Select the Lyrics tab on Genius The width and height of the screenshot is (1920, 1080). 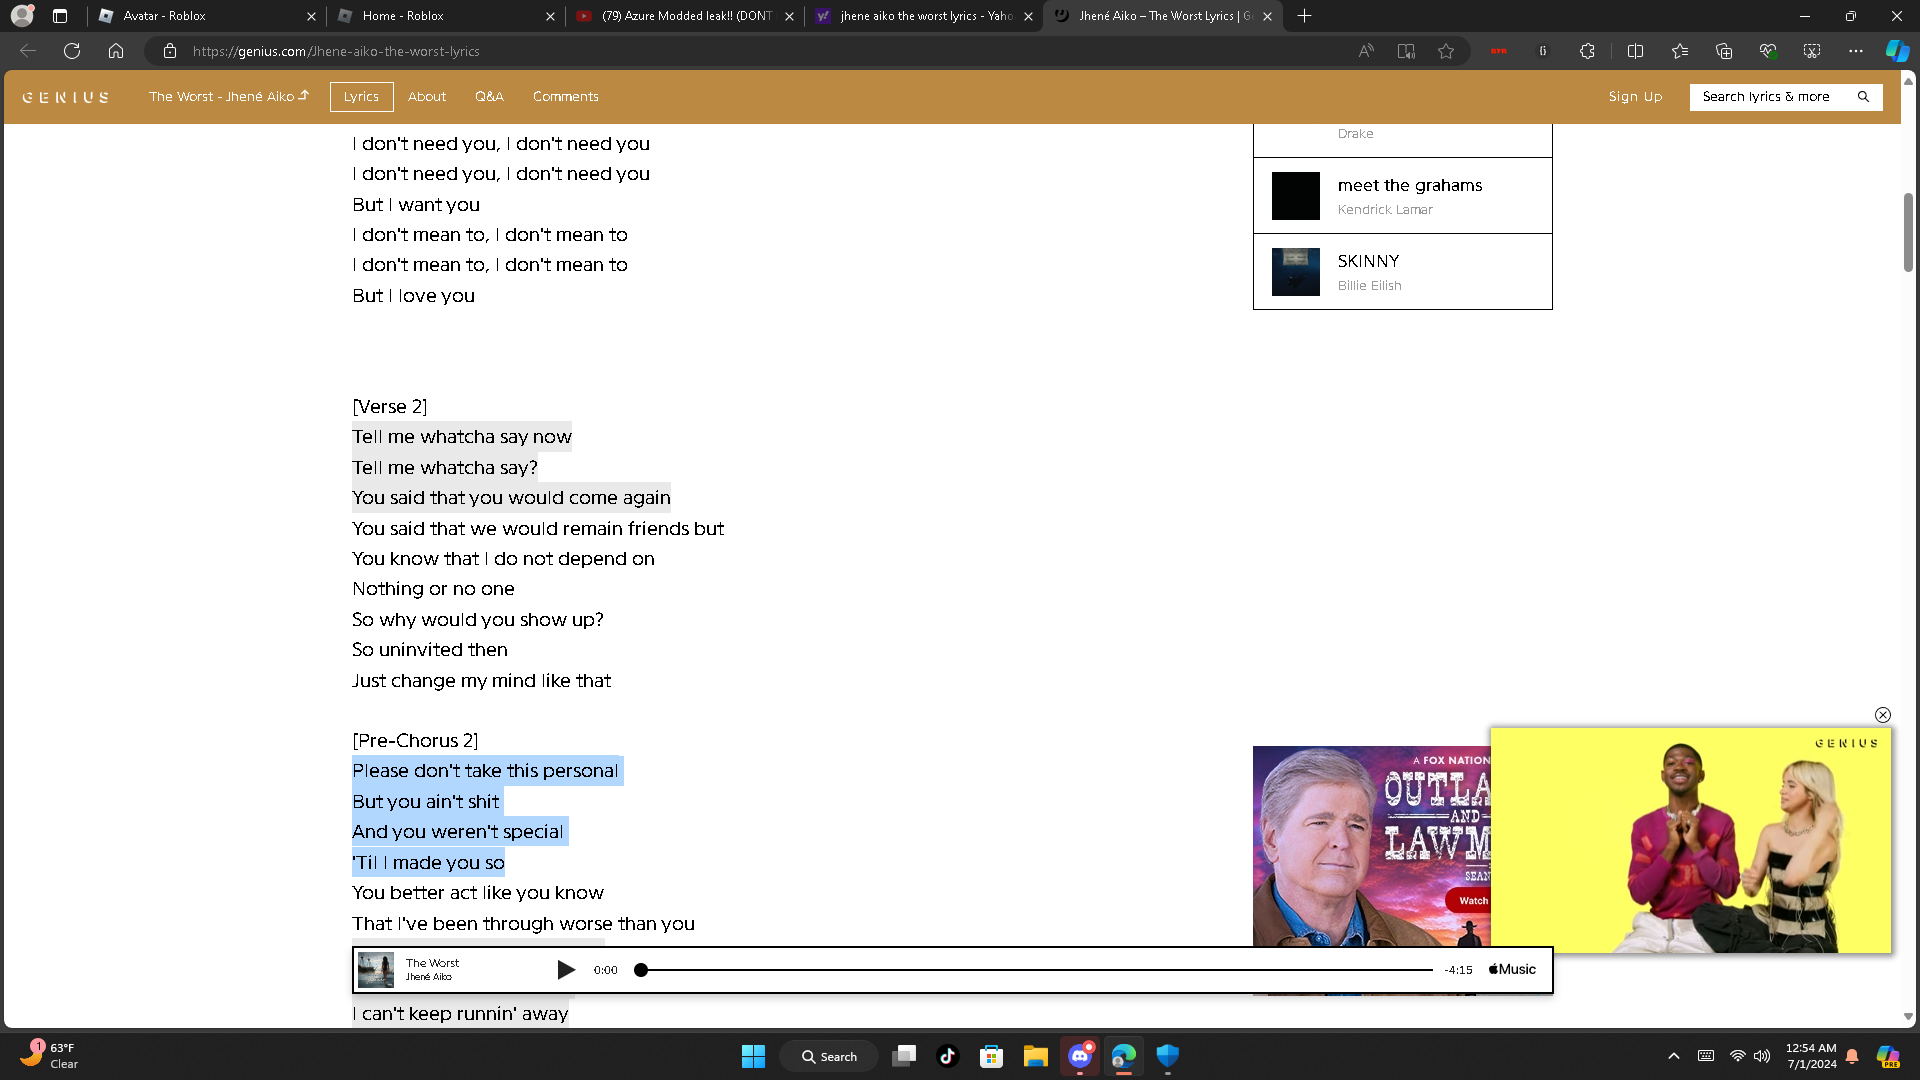[x=361, y=97]
